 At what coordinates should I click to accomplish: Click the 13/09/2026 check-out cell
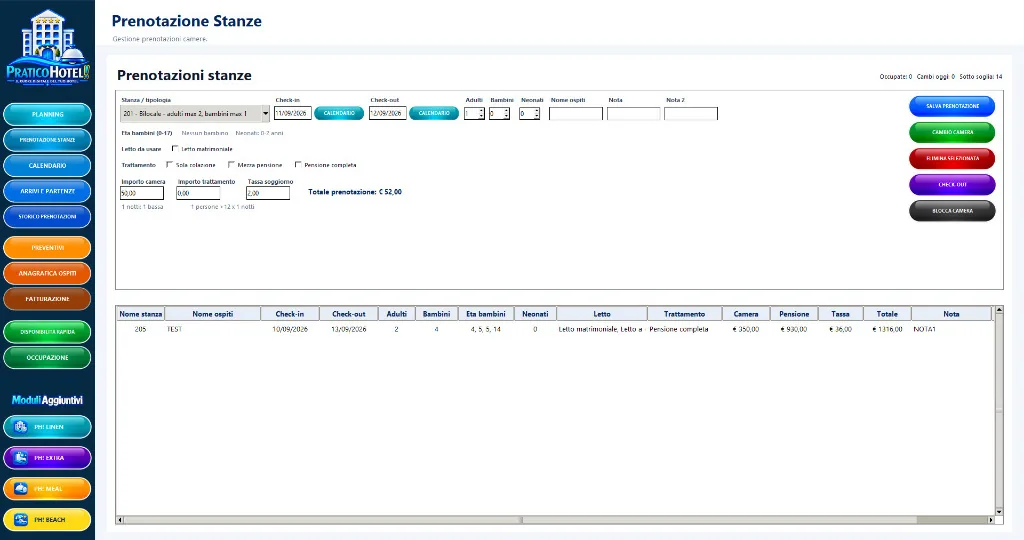[x=349, y=329]
